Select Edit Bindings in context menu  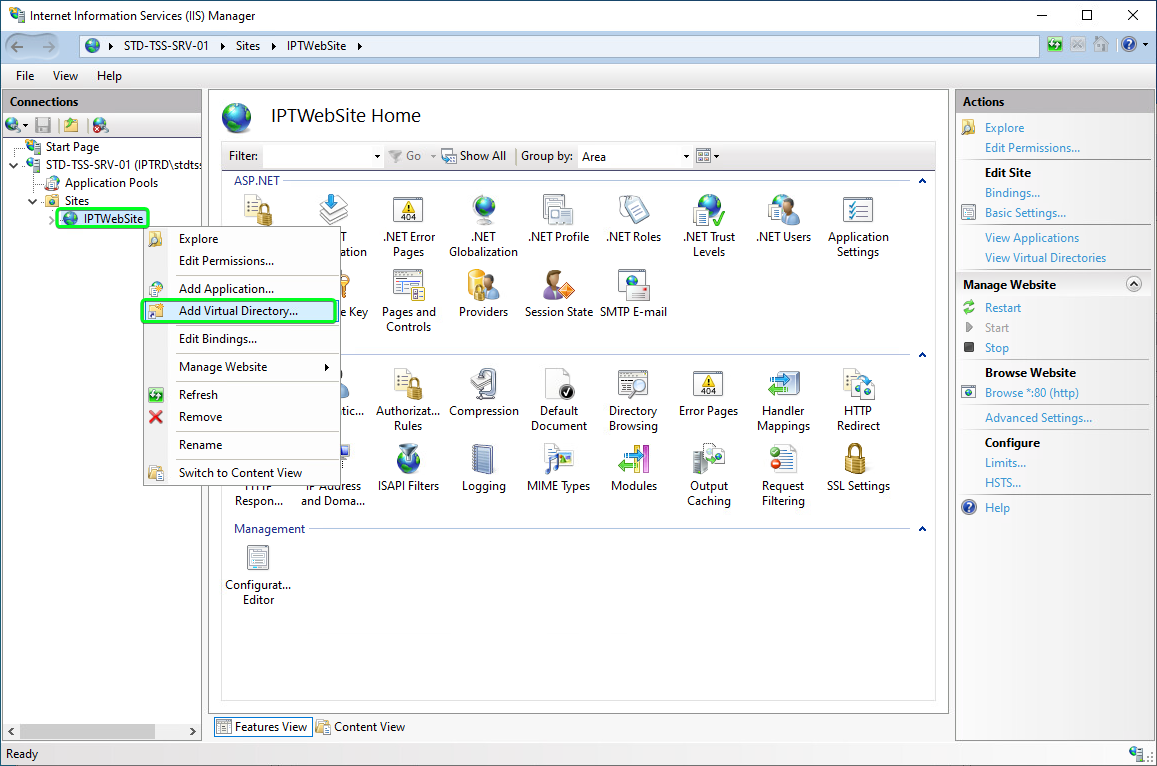click(241, 339)
